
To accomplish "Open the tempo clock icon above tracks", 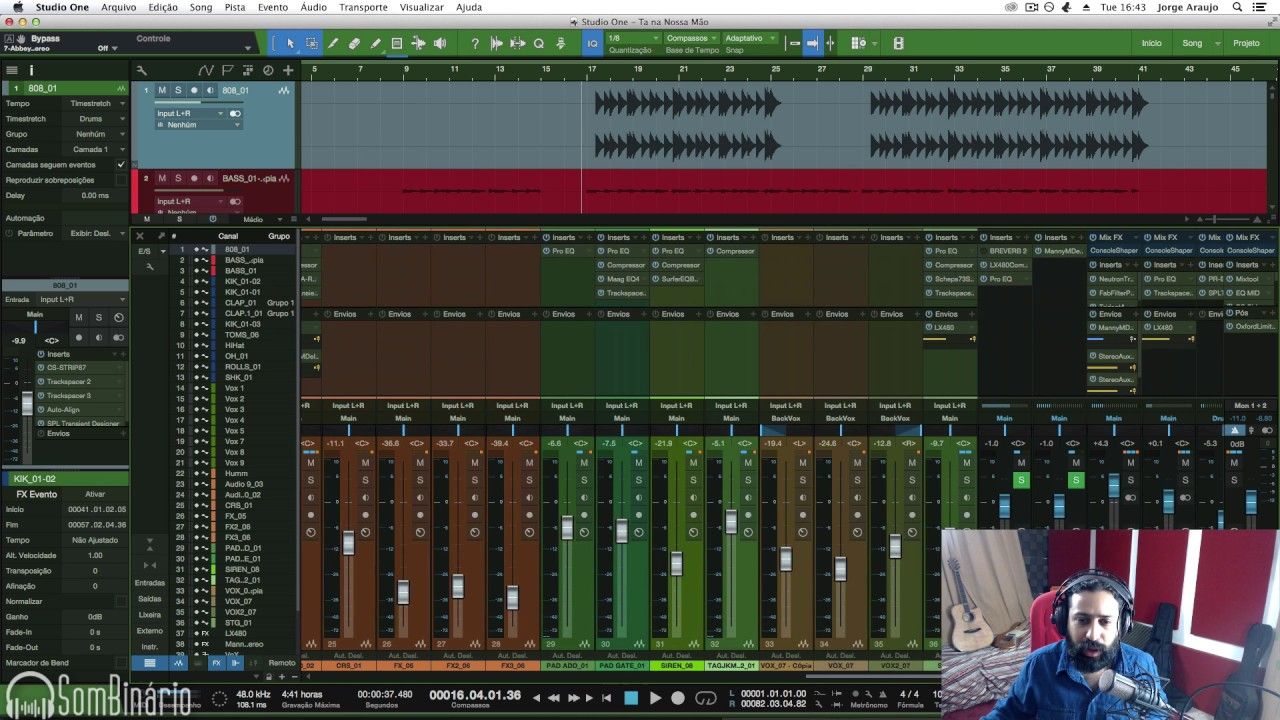I will point(268,70).
